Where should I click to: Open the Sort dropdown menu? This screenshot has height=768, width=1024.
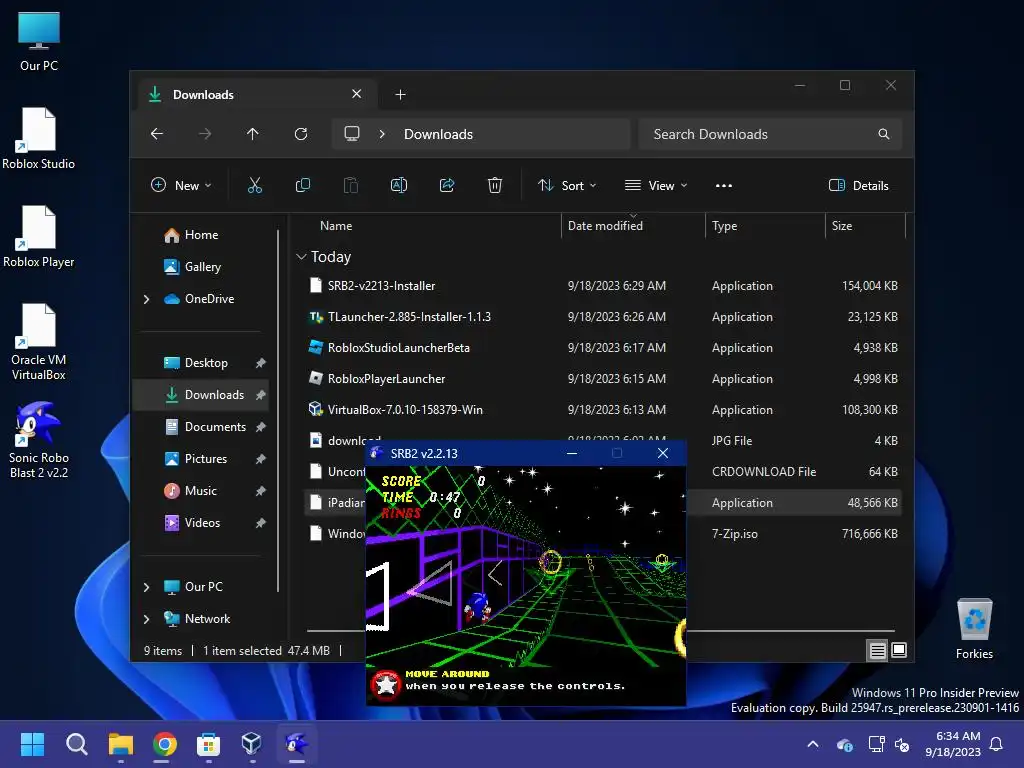tap(567, 185)
